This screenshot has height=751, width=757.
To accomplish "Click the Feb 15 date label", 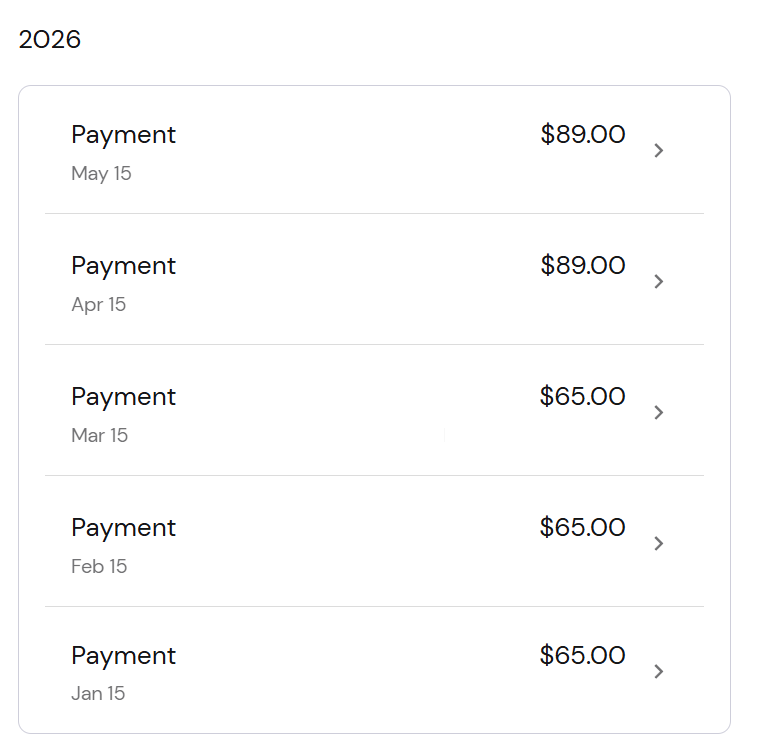I will (99, 566).
